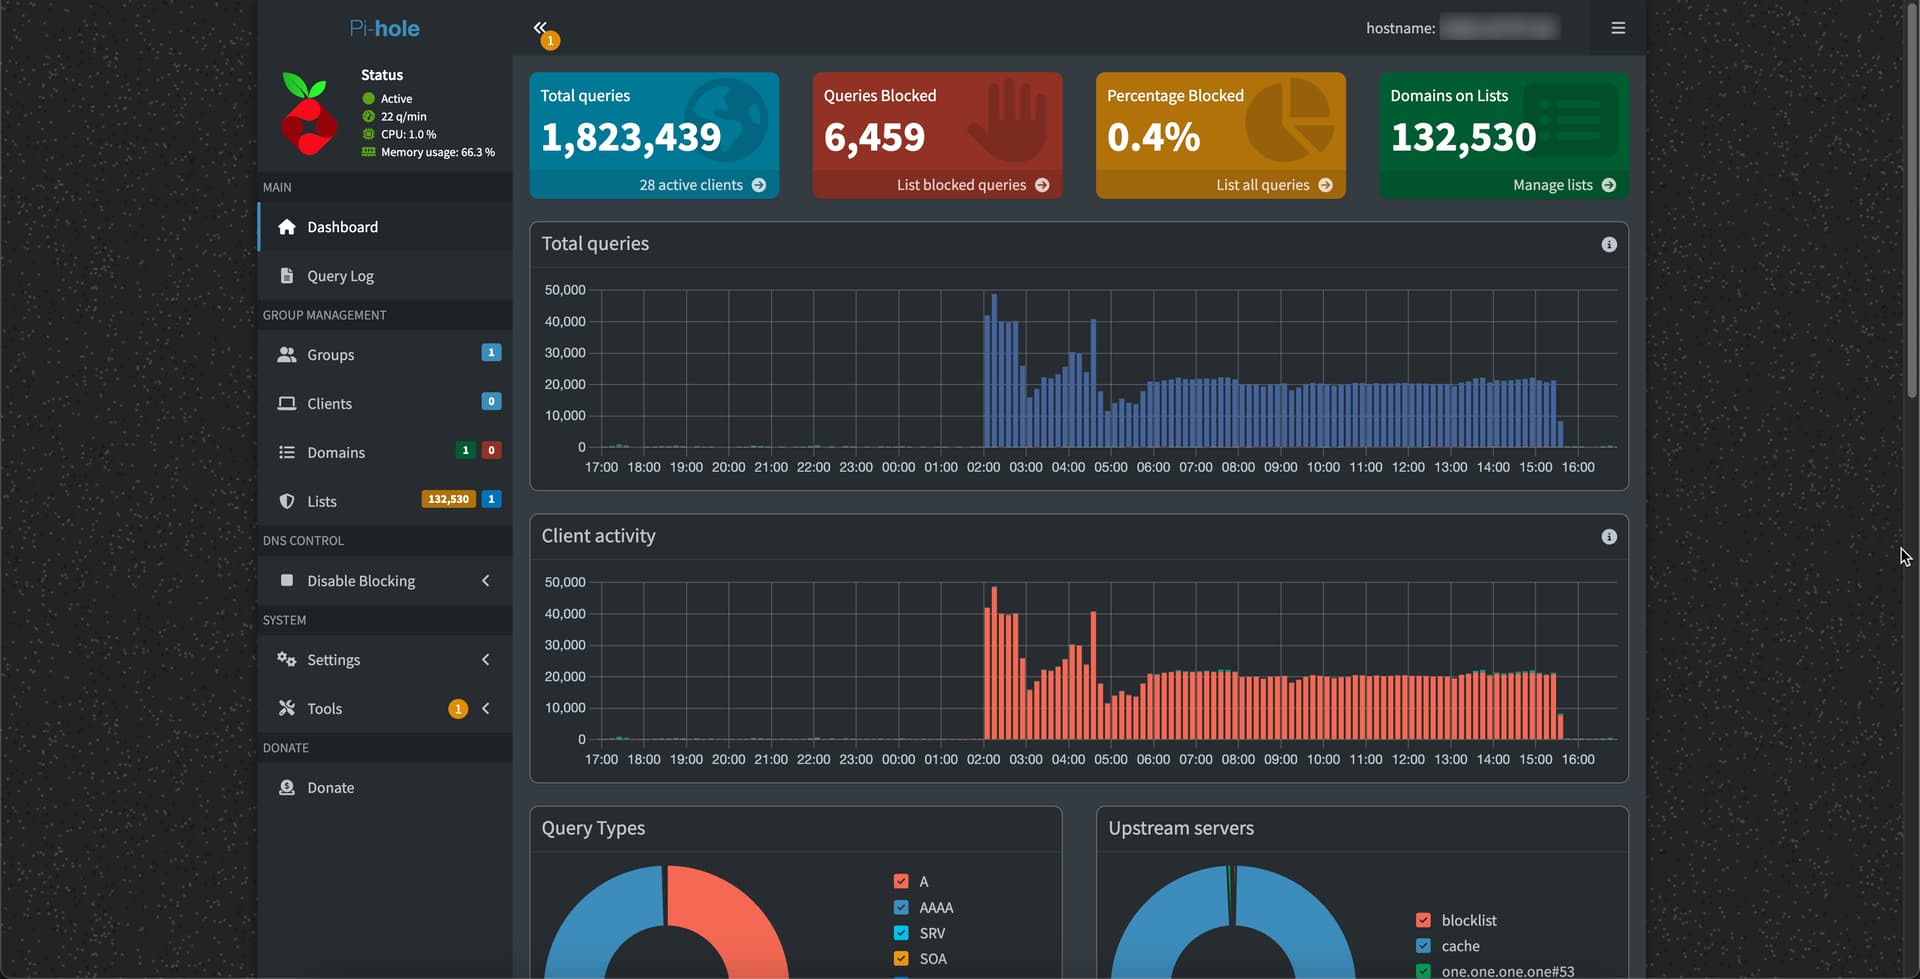
Task: Open the Dashboard menu item
Action: (x=385, y=227)
